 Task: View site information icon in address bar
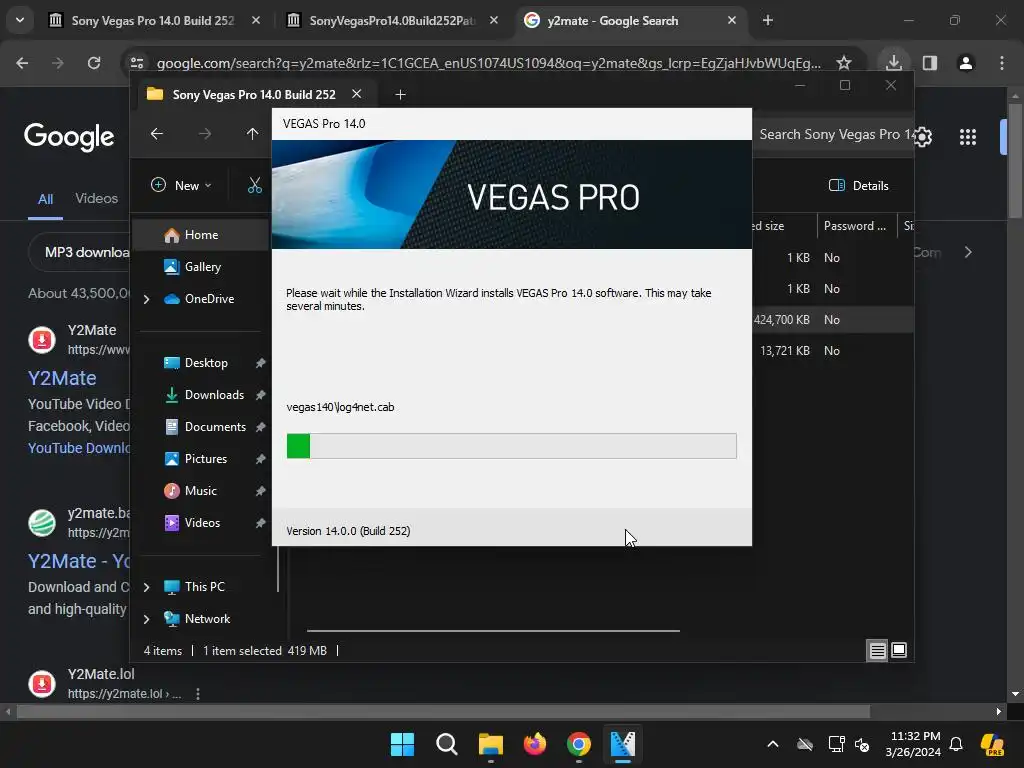(137, 63)
